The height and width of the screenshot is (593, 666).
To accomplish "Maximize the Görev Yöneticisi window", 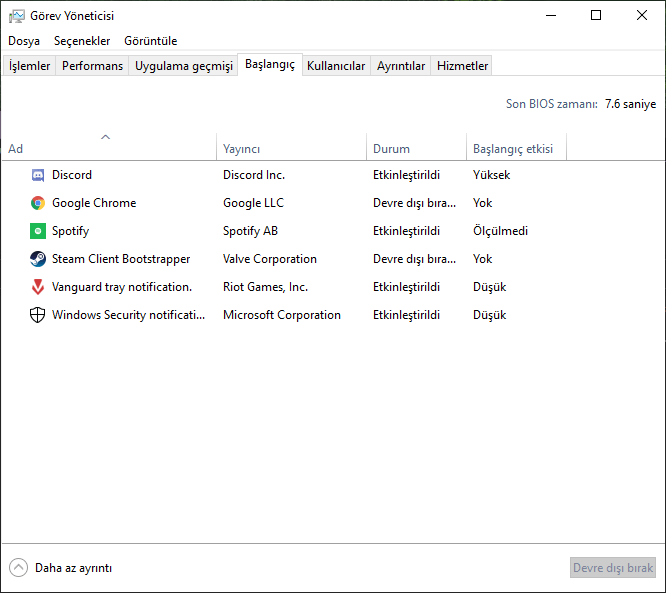I will [596, 16].
